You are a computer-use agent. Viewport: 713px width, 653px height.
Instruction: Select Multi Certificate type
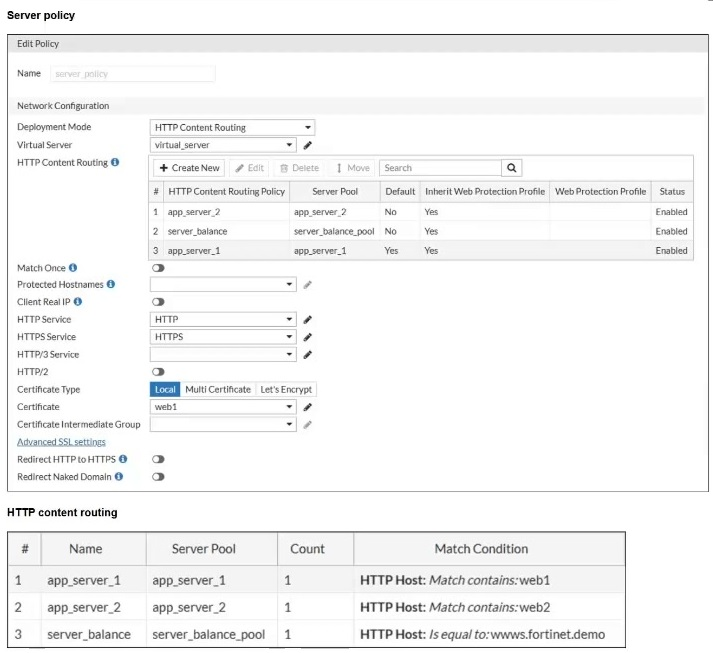point(218,390)
